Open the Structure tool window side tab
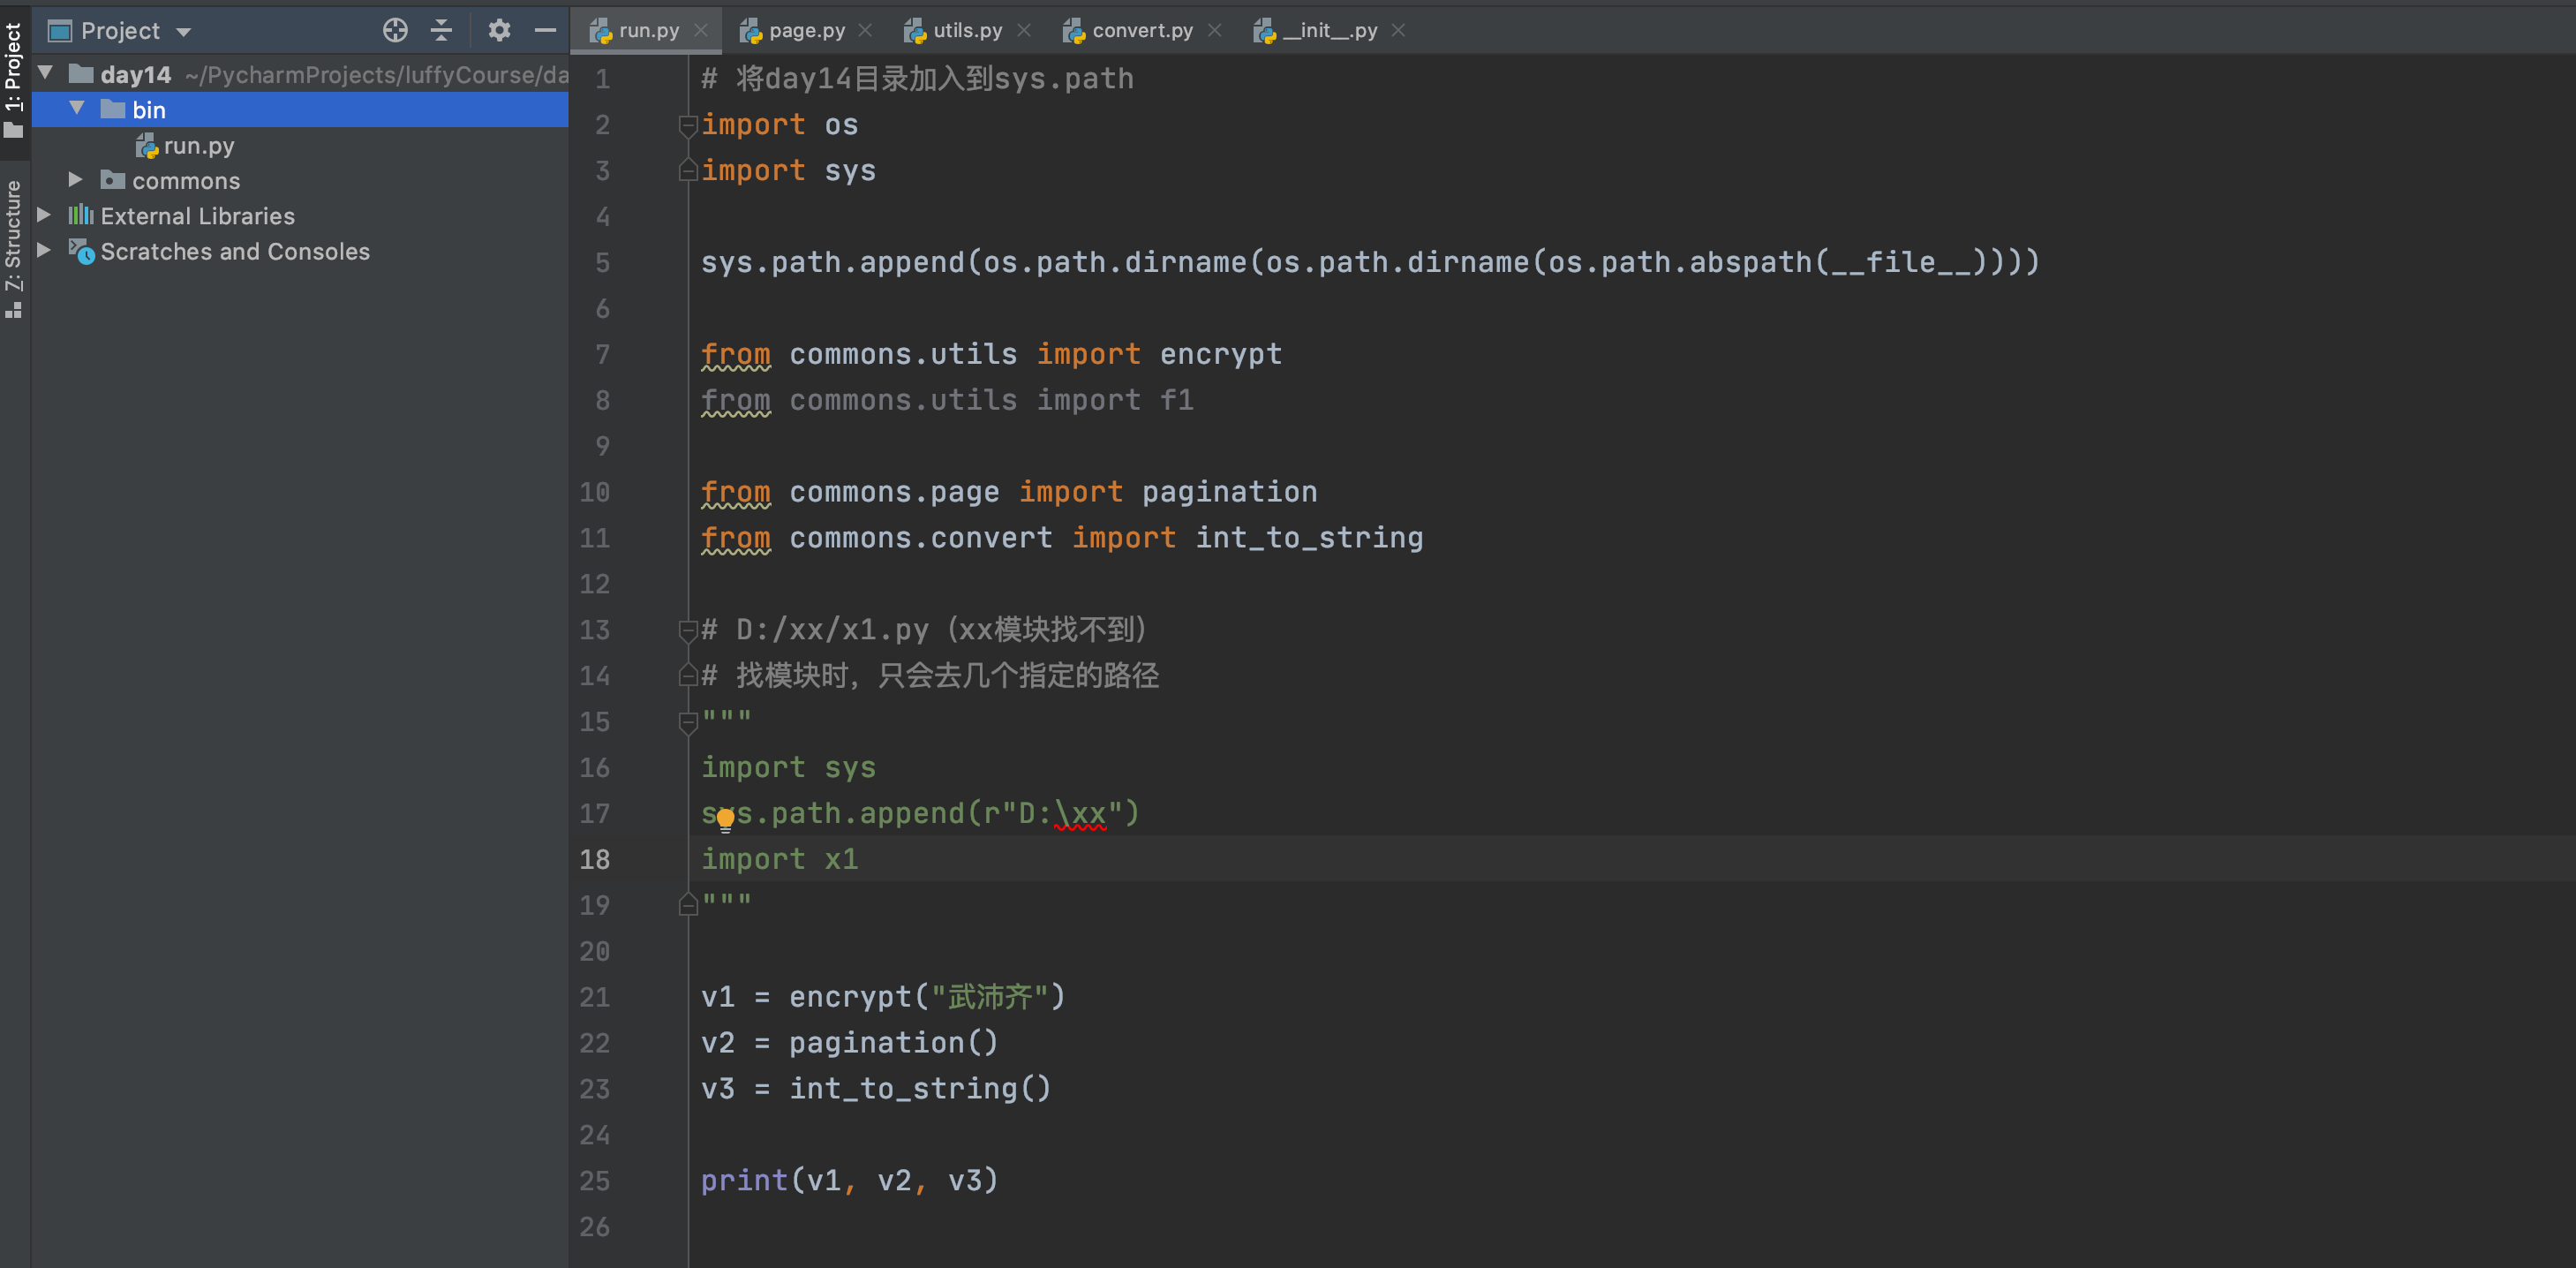2576x1268 pixels. pos(13,248)
